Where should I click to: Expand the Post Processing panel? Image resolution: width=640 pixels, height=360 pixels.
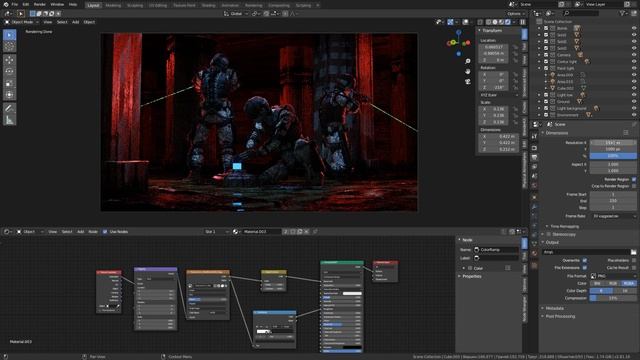click(x=559, y=316)
